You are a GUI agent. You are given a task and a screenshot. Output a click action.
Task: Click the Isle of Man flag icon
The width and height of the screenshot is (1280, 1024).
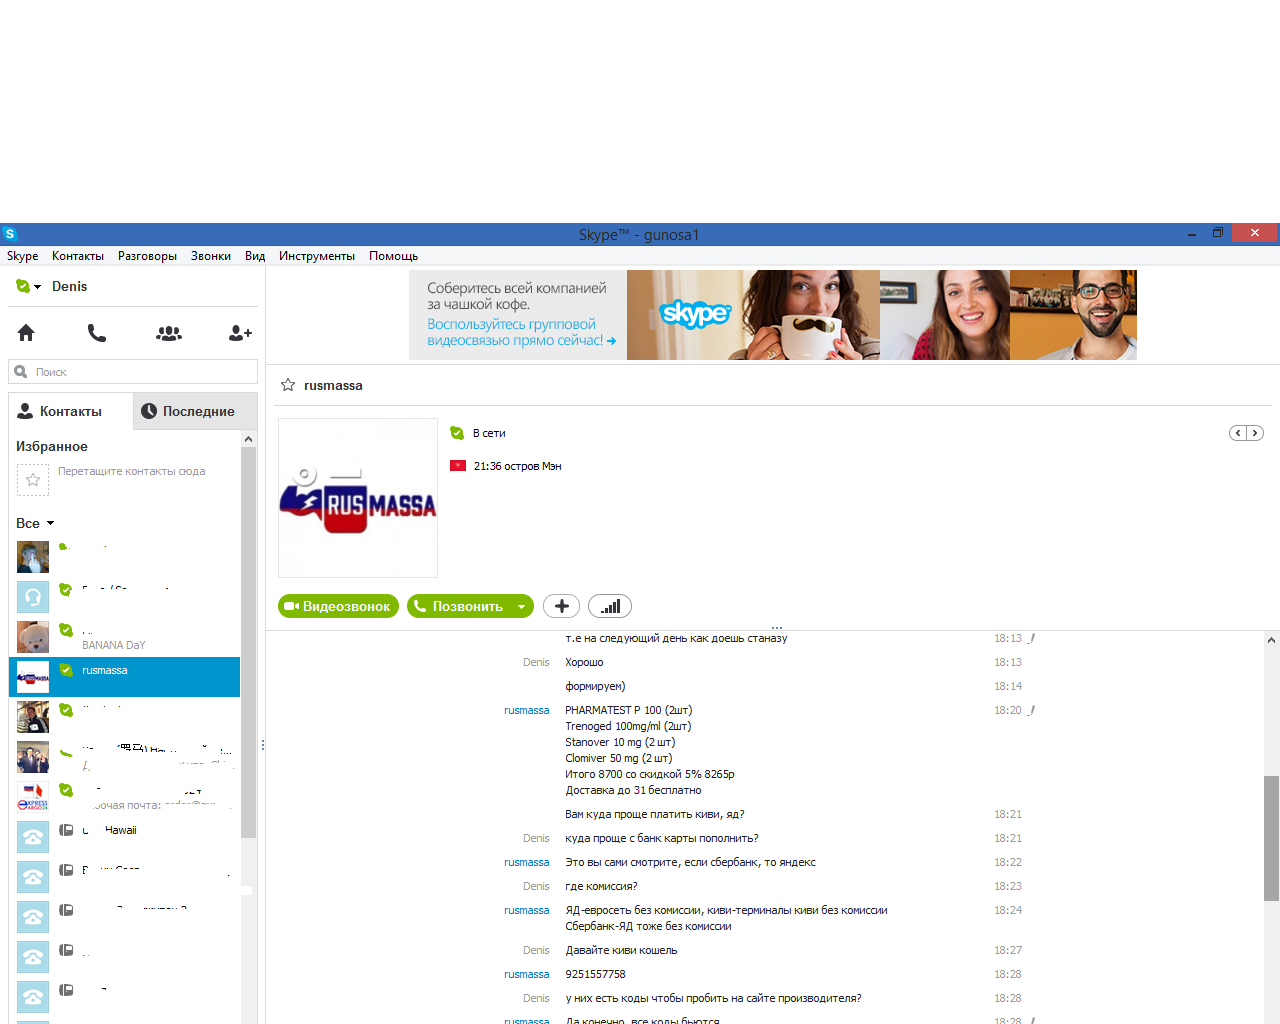pos(458,466)
